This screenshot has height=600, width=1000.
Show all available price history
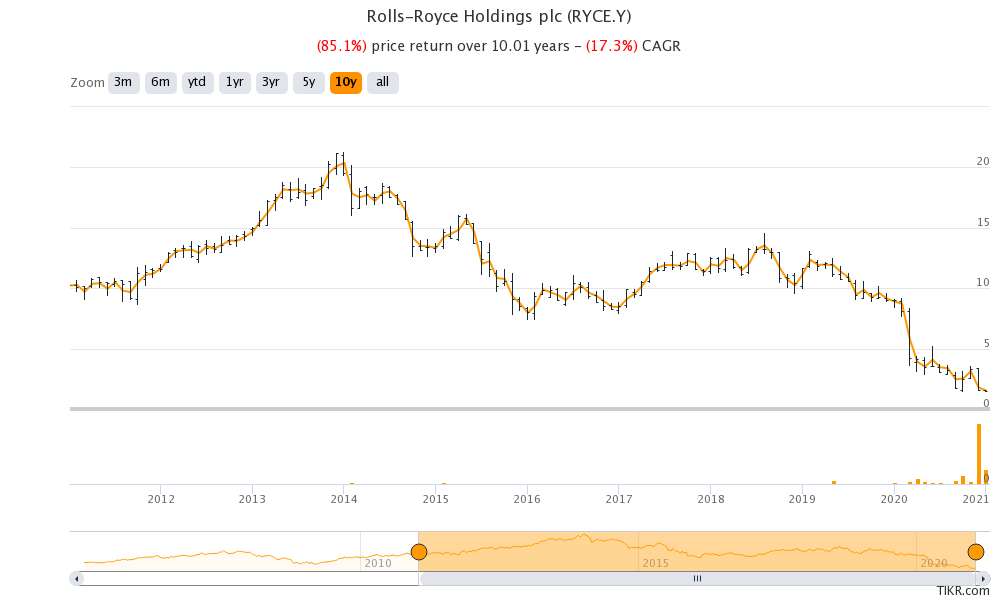[382, 82]
